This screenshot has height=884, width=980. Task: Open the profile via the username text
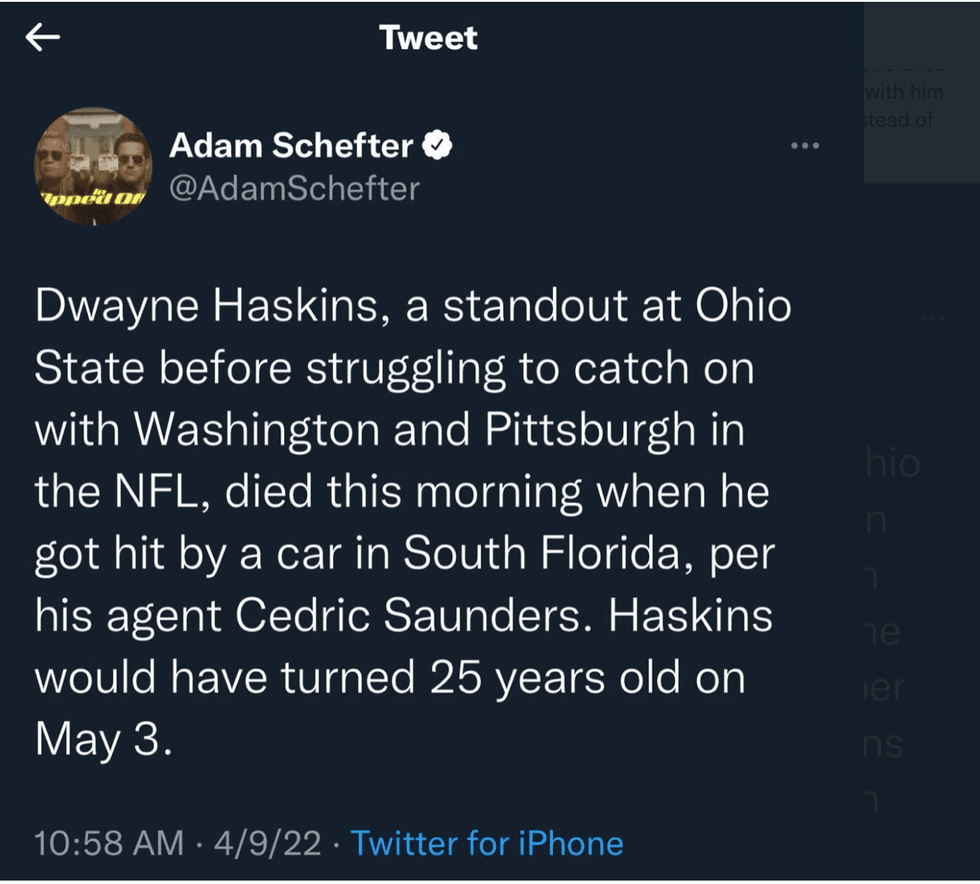tap(294, 188)
